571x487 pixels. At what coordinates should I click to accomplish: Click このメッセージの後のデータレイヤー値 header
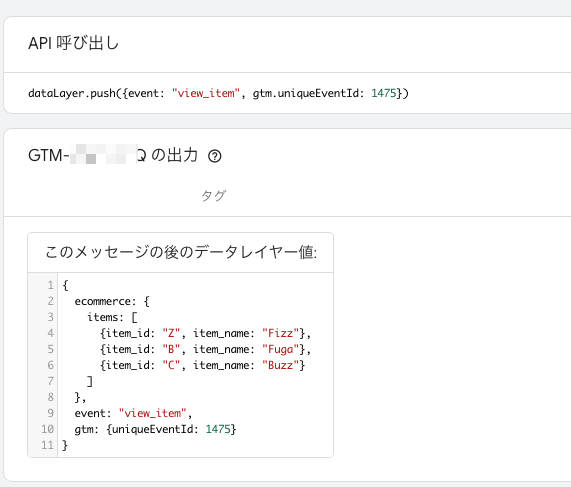coord(181,252)
